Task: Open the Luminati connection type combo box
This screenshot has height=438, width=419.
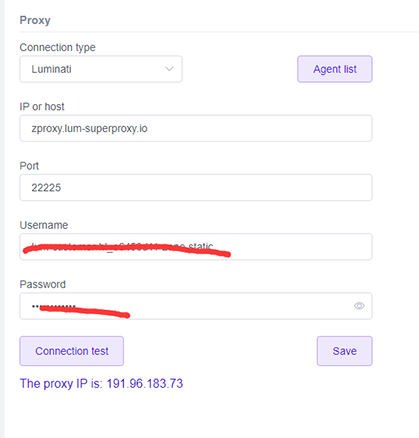Action: coord(101,69)
